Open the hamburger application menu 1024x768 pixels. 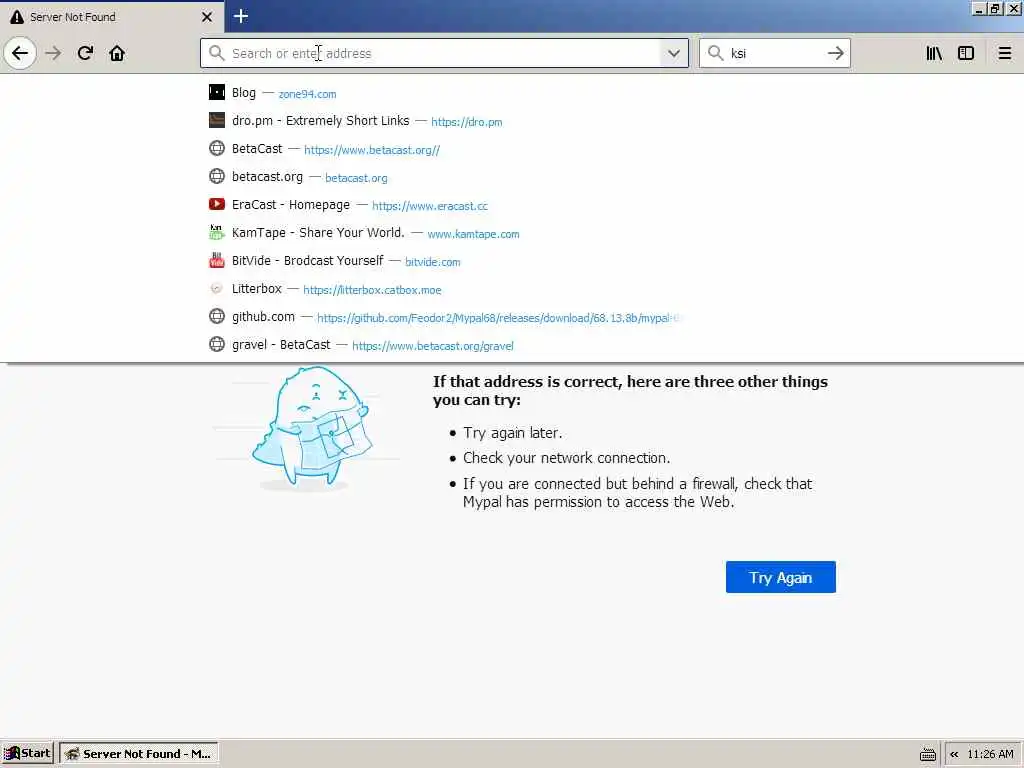(x=1004, y=54)
